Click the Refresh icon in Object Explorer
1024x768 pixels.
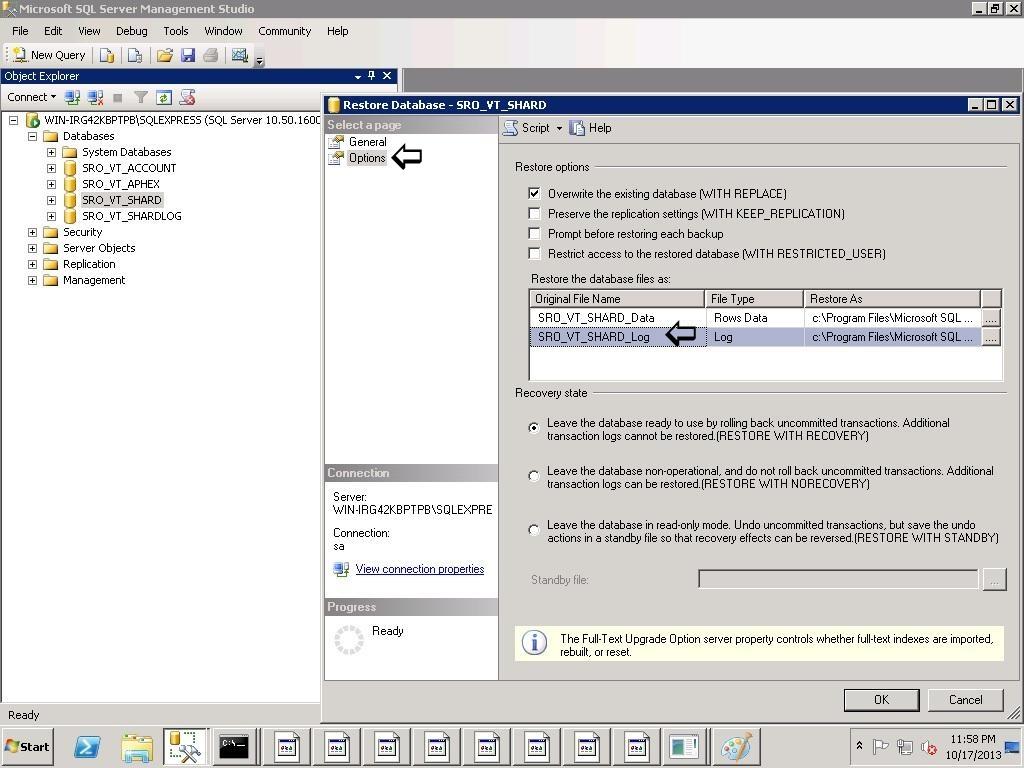[163, 97]
